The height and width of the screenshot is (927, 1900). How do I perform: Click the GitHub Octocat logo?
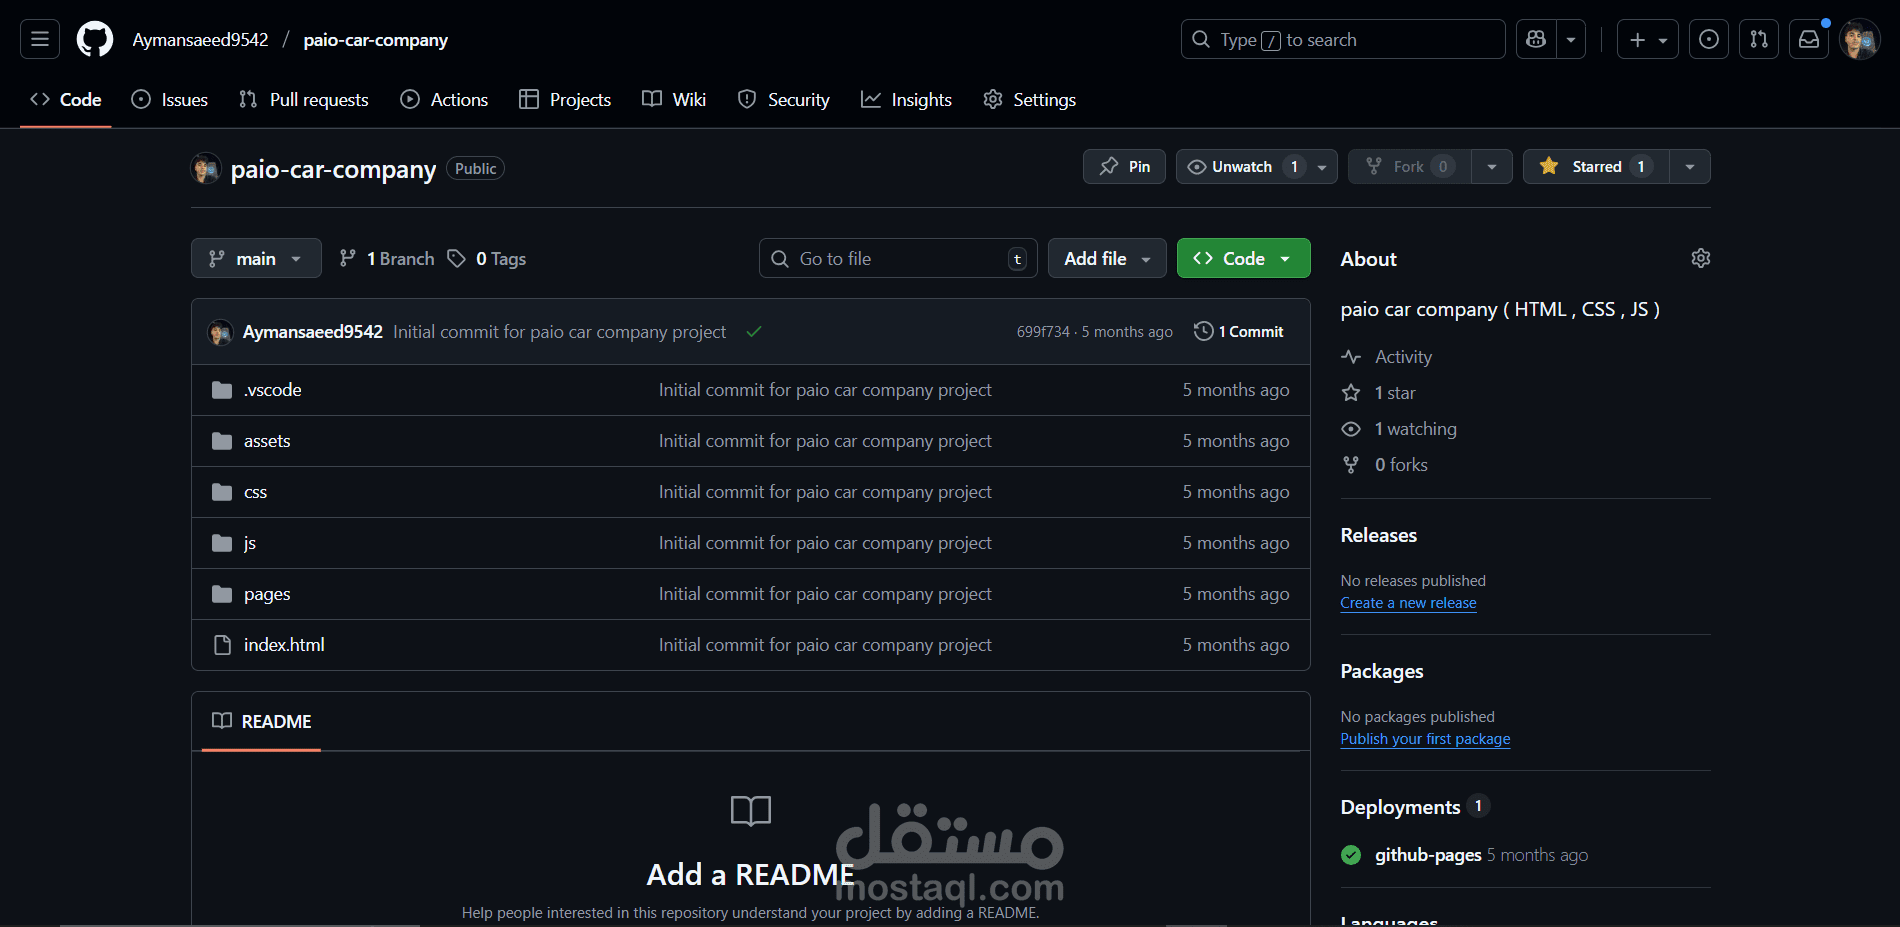click(95, 39)
